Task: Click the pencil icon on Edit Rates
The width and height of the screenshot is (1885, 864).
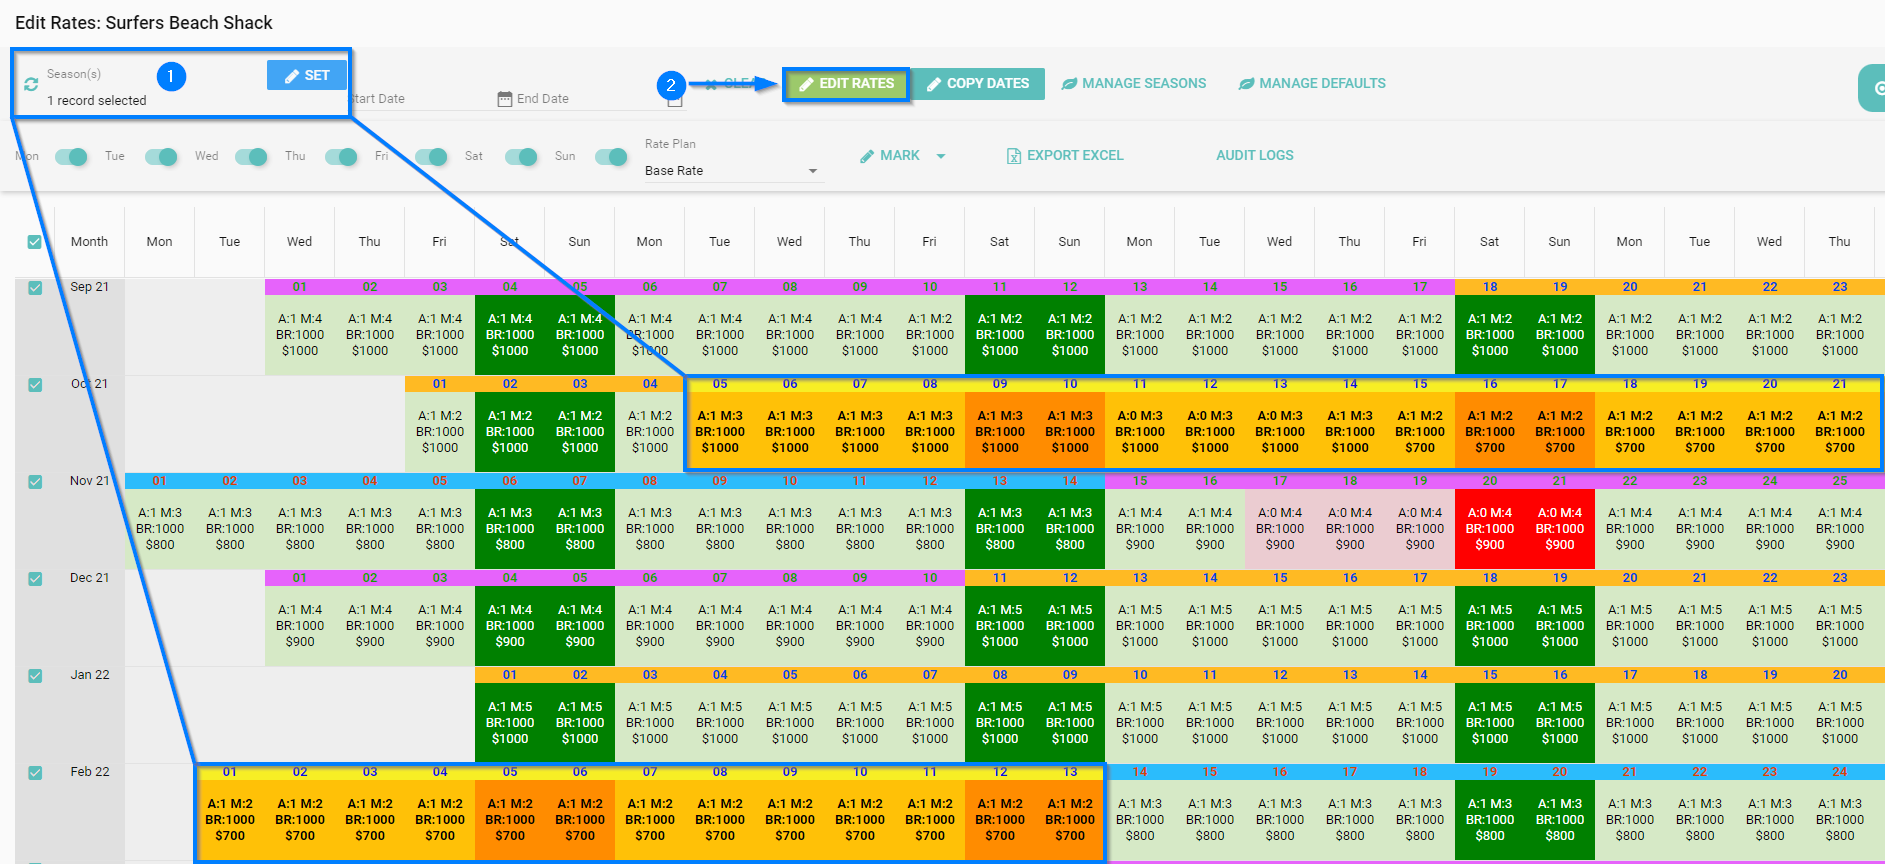Action: pos(805,84)
